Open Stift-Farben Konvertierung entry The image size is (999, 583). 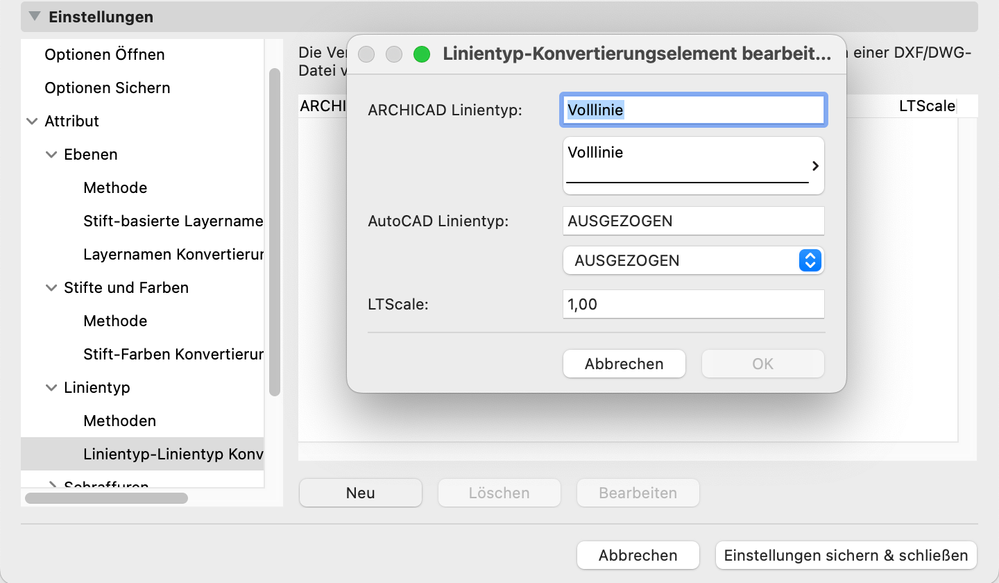point(173,354)
